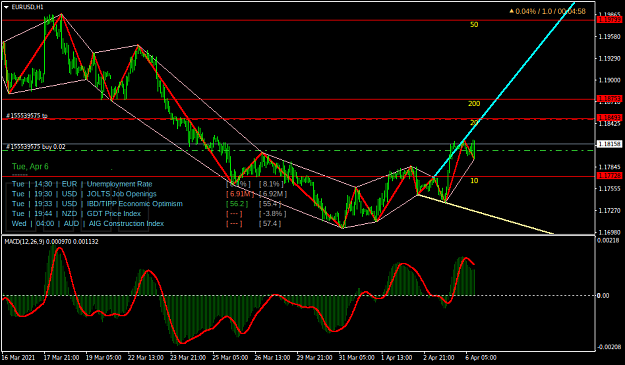Click the current price label 1.18158
Viewport: 625px width, 365px height.
coord(609,143)
